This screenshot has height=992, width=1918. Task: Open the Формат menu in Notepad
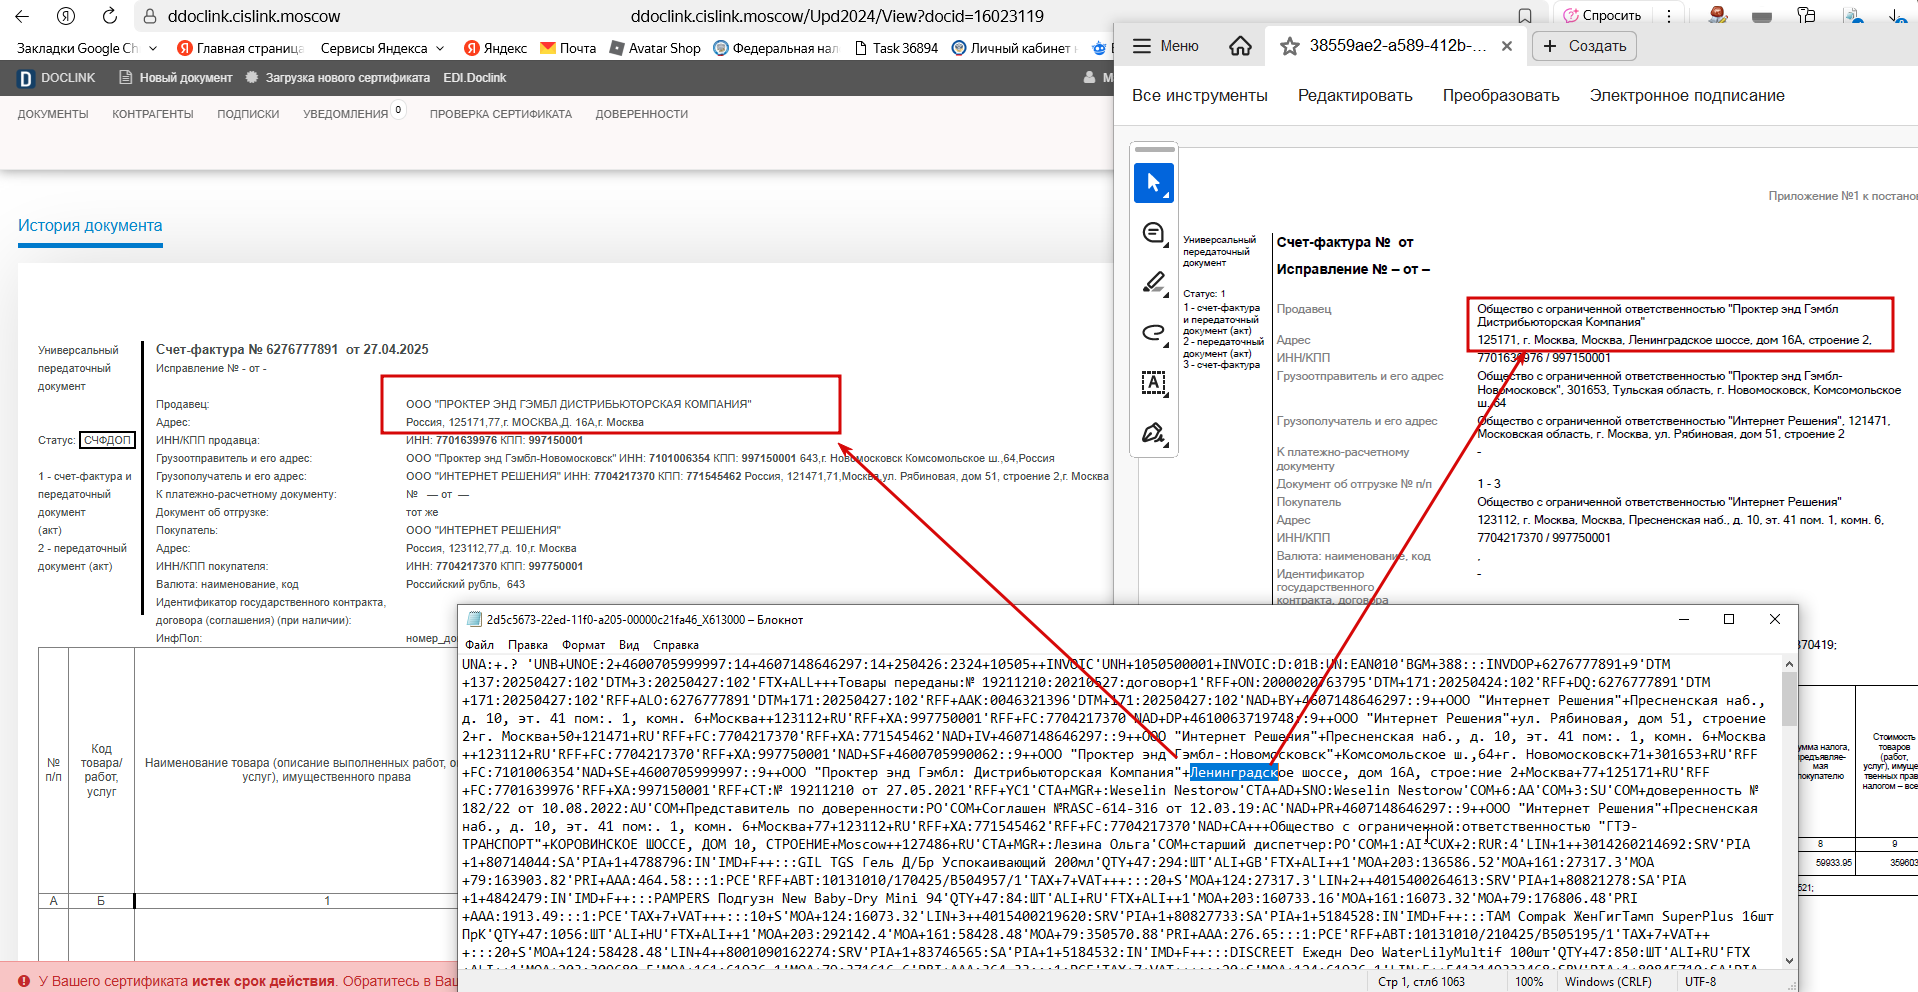click(x=583, y=645)
